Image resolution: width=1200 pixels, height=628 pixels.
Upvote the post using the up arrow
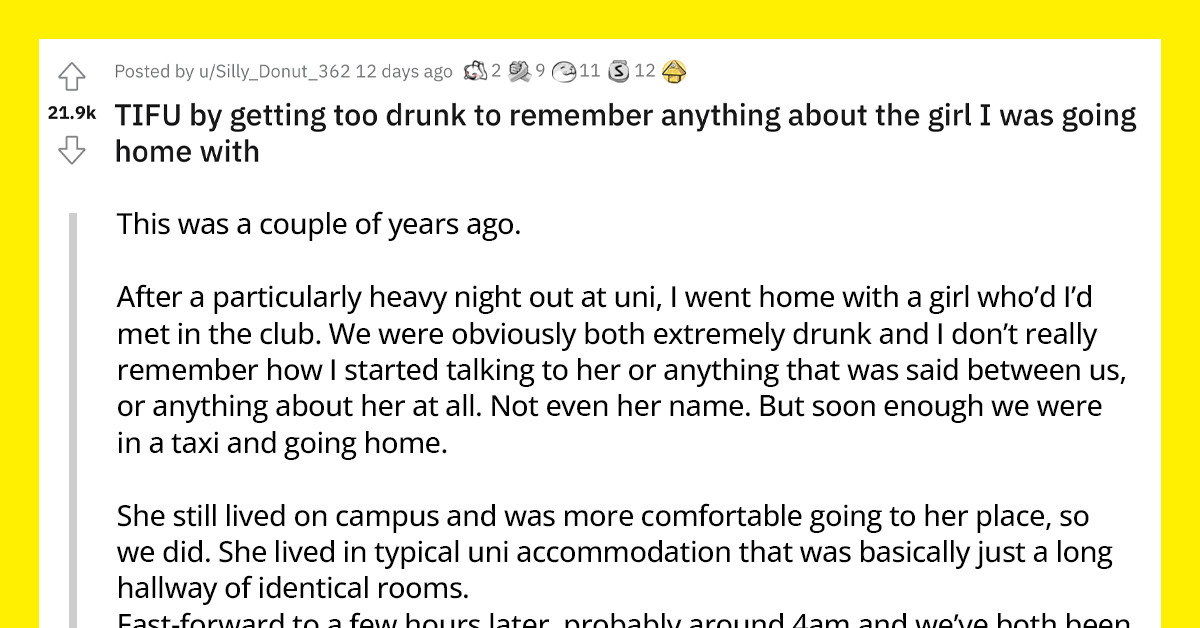(71, 75)
